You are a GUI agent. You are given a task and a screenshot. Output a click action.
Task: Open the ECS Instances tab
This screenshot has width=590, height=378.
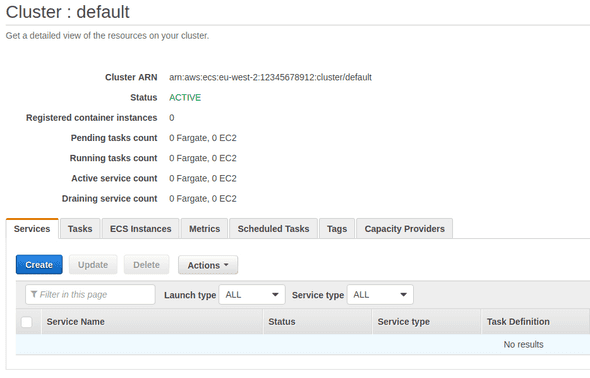click(x=141, y=229)
